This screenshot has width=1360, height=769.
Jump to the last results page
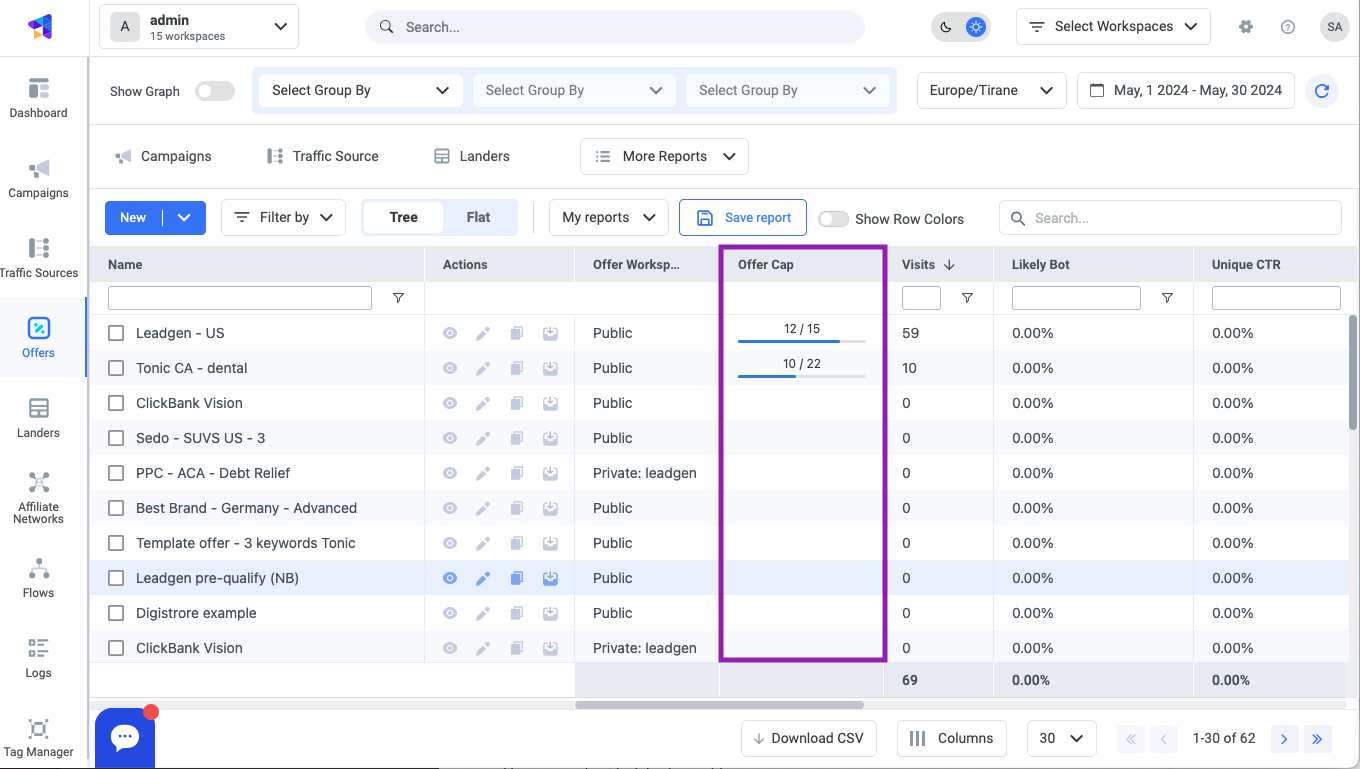tap(1317, 739)
